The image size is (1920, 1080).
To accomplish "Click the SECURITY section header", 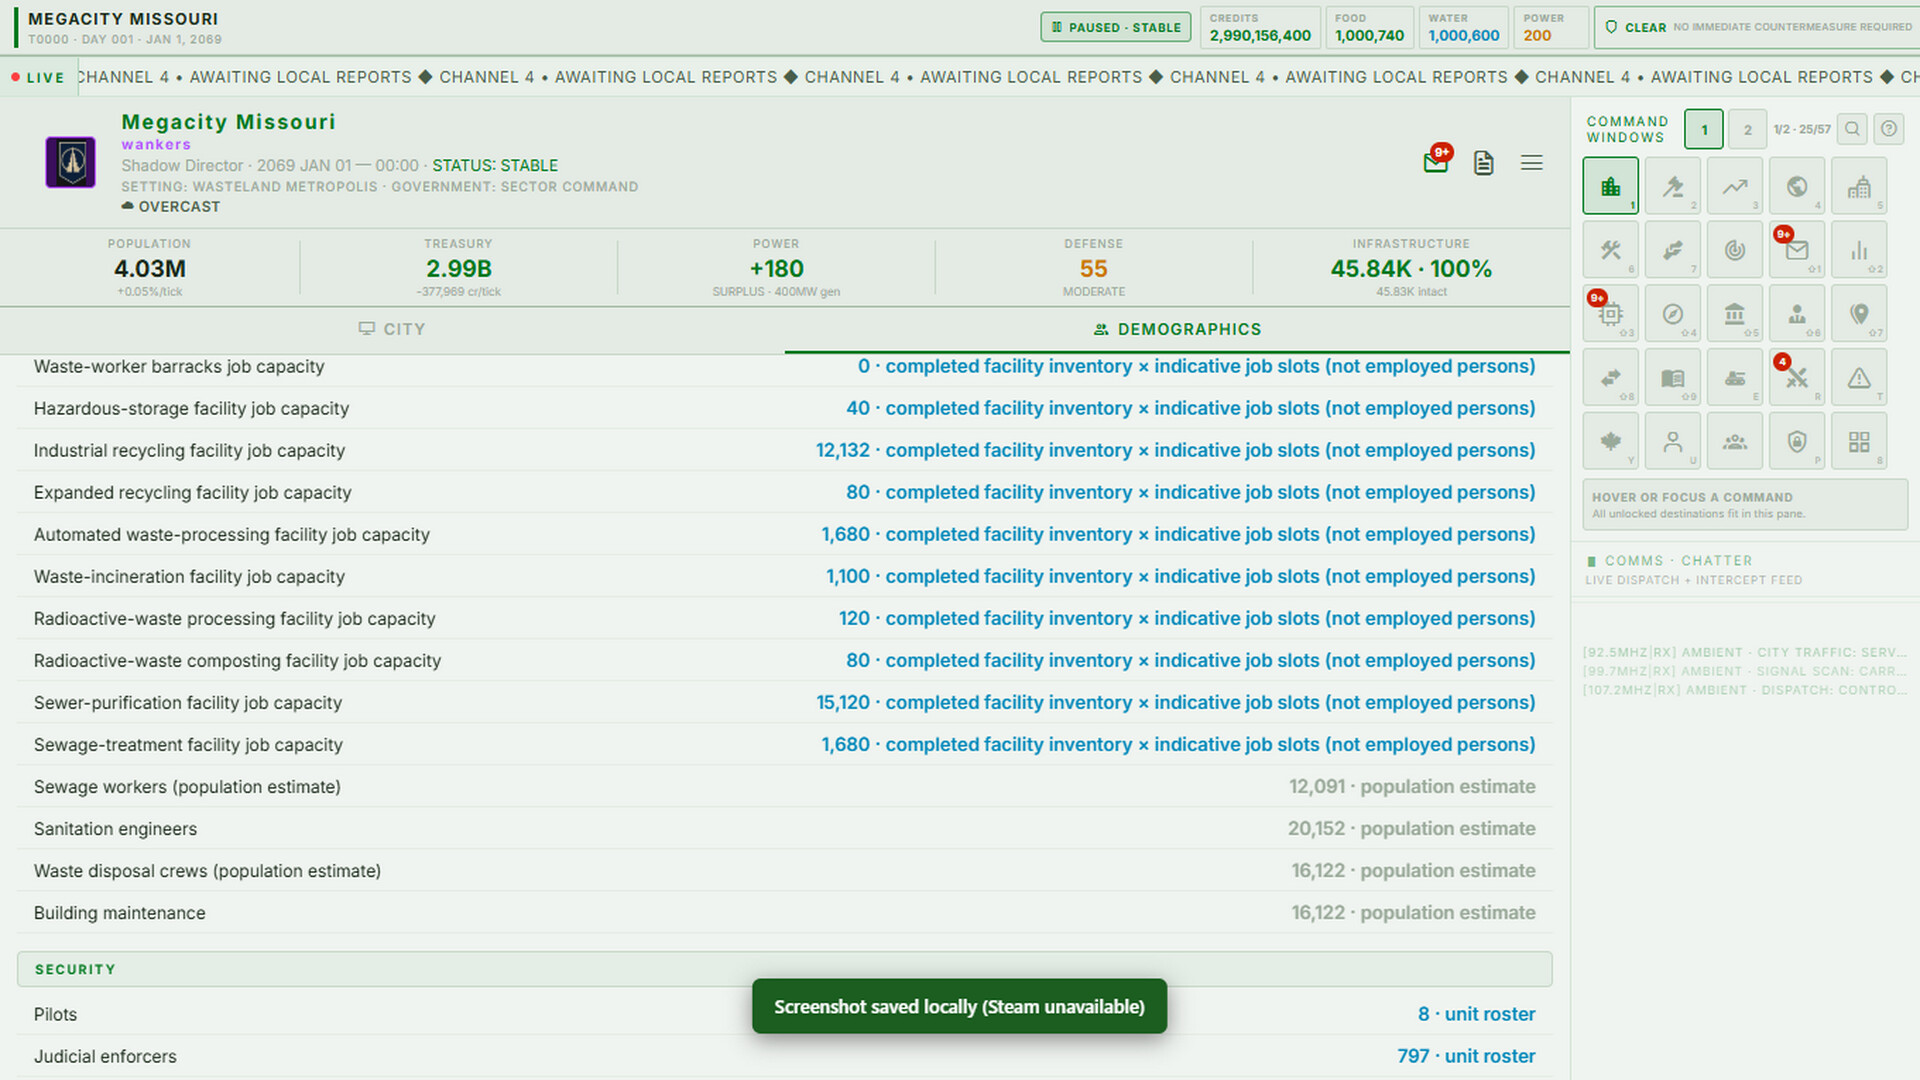I will pyautogui.click(x=784, y=969).
